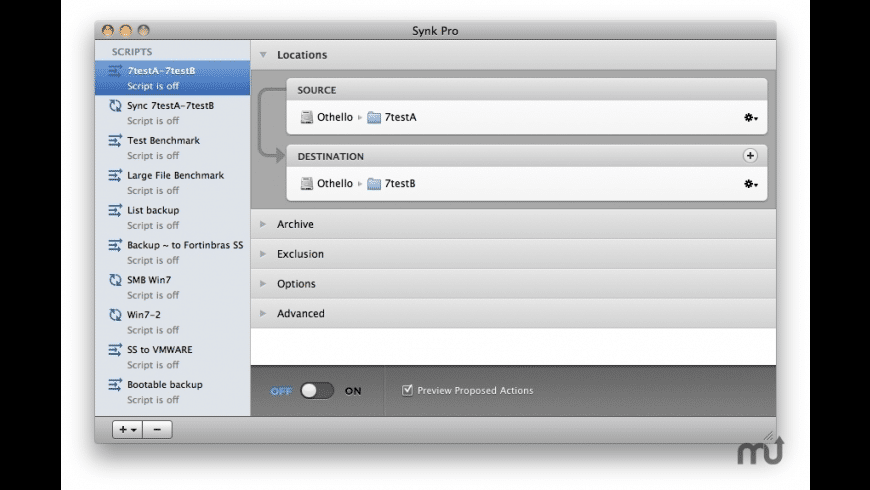Remove selected script with minus button
Screen dimensions: 870x490
[158, 430]
